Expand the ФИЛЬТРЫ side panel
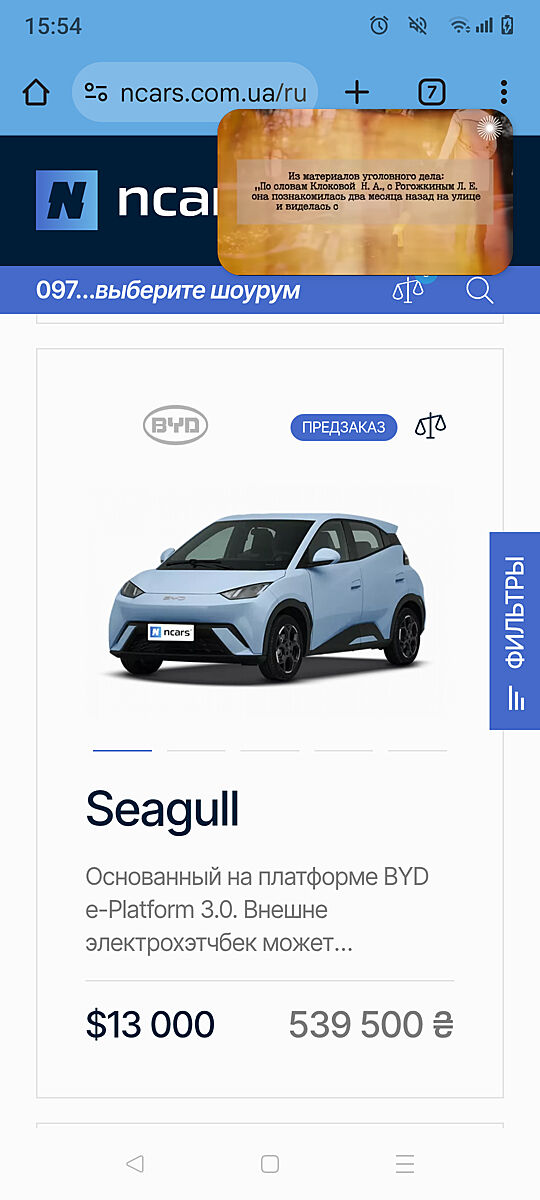The width and height of the screenshot is (540, 1200). pyautogui.click(x=515, y=630)
